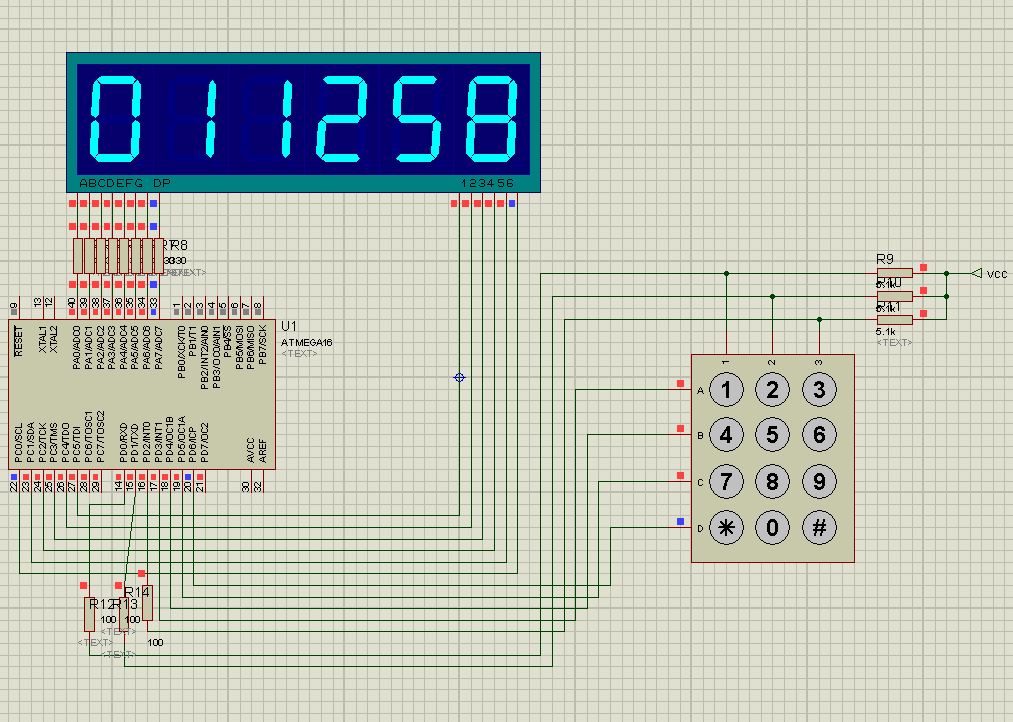The image size is (1013, 722).
Task: Click the ATMEGA16 part name text
Action: pyautogui.click(x=307, y=342)
